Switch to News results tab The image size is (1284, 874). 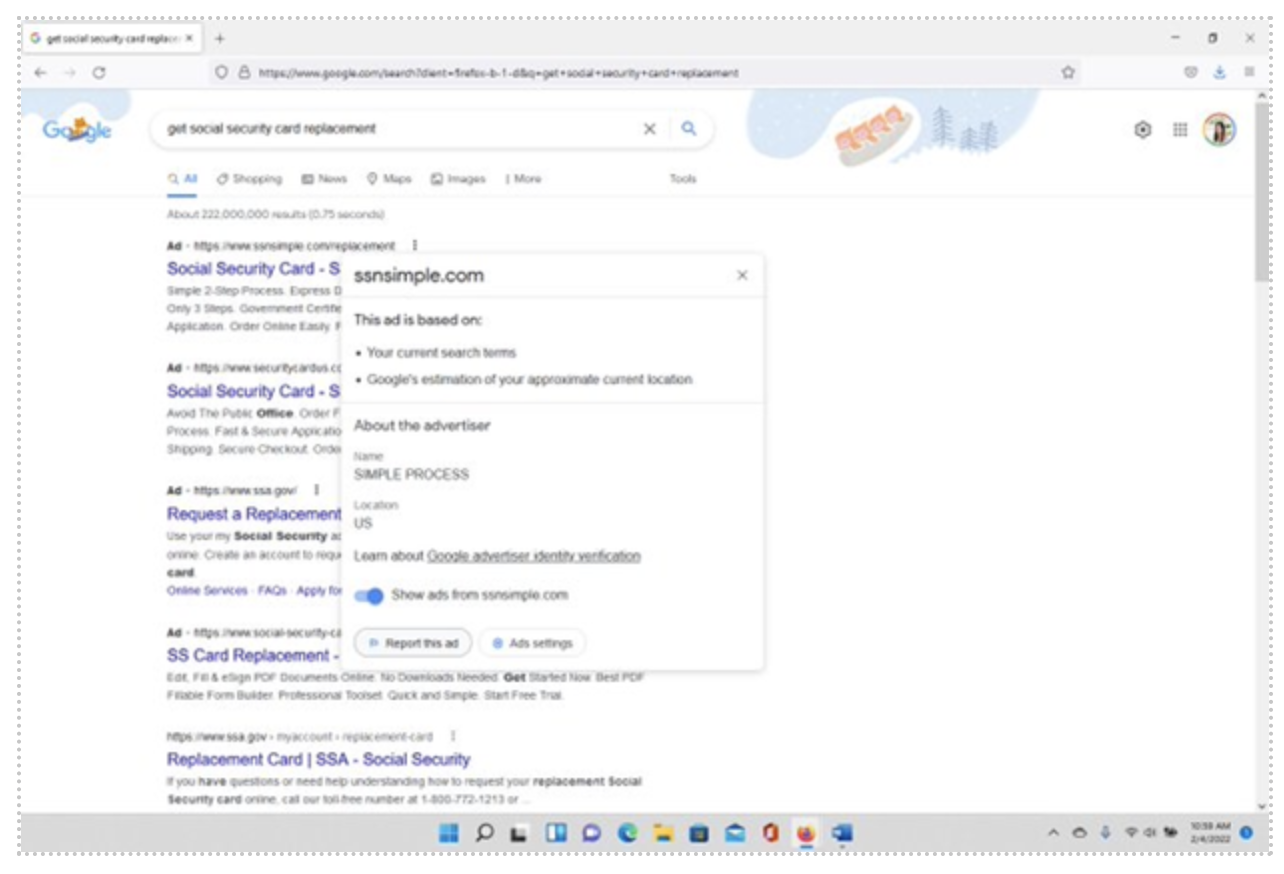coord(324,179)
